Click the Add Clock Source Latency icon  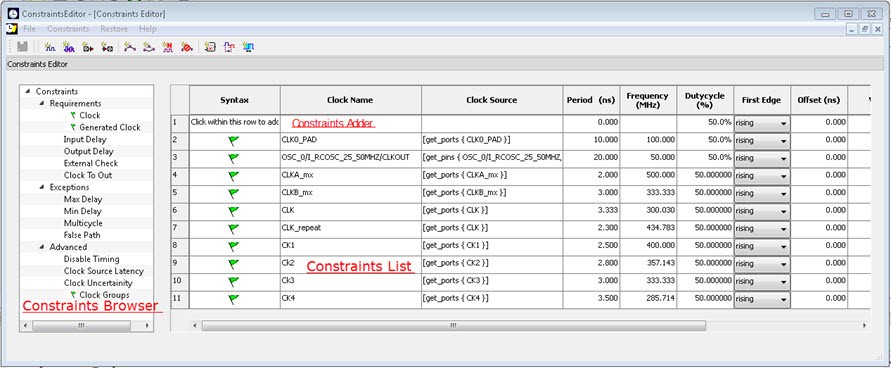point(229,47)
